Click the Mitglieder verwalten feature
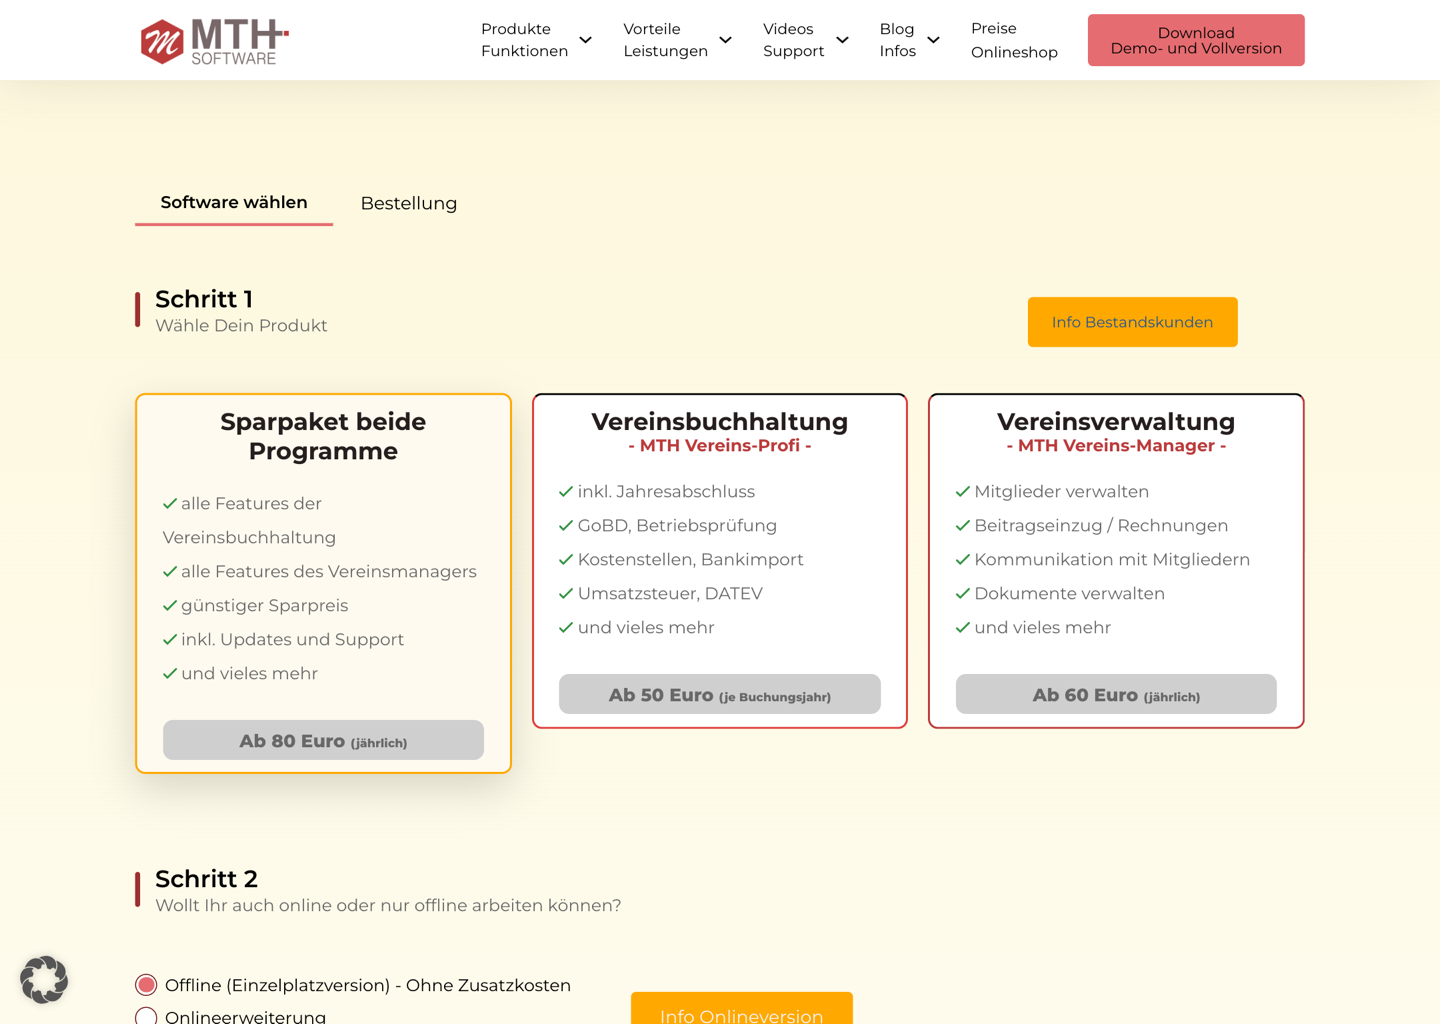1440x1024 pixels. coord(1061,491)
